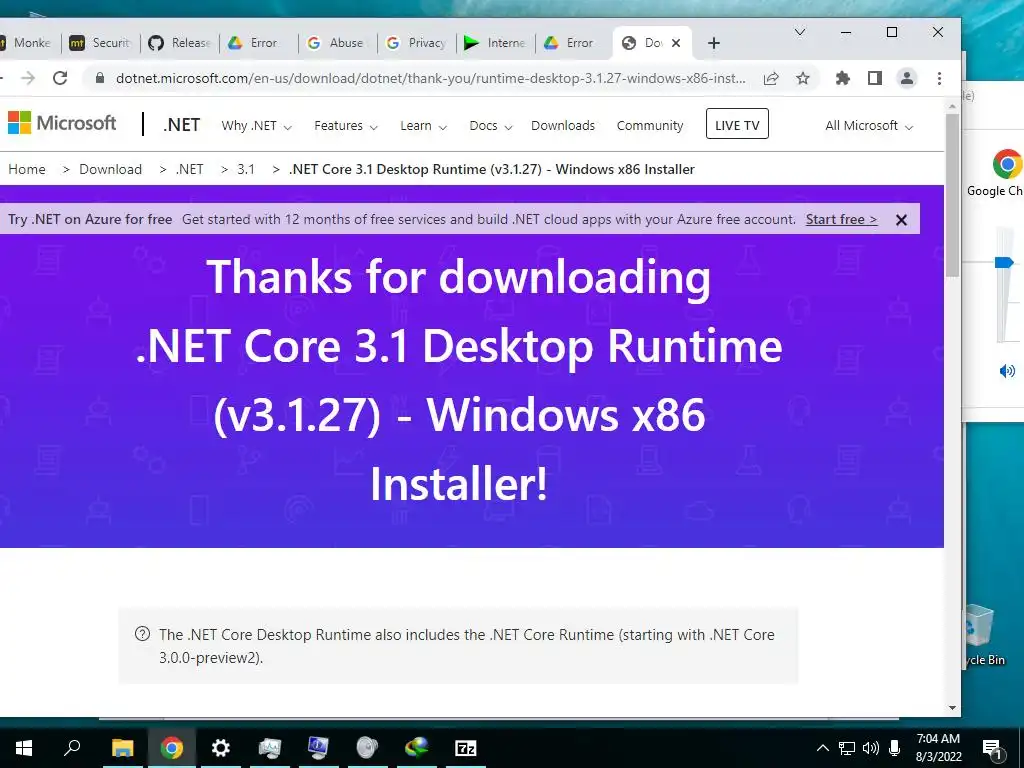Open the Recycle Bin desktop icon

tap(982, 635)
